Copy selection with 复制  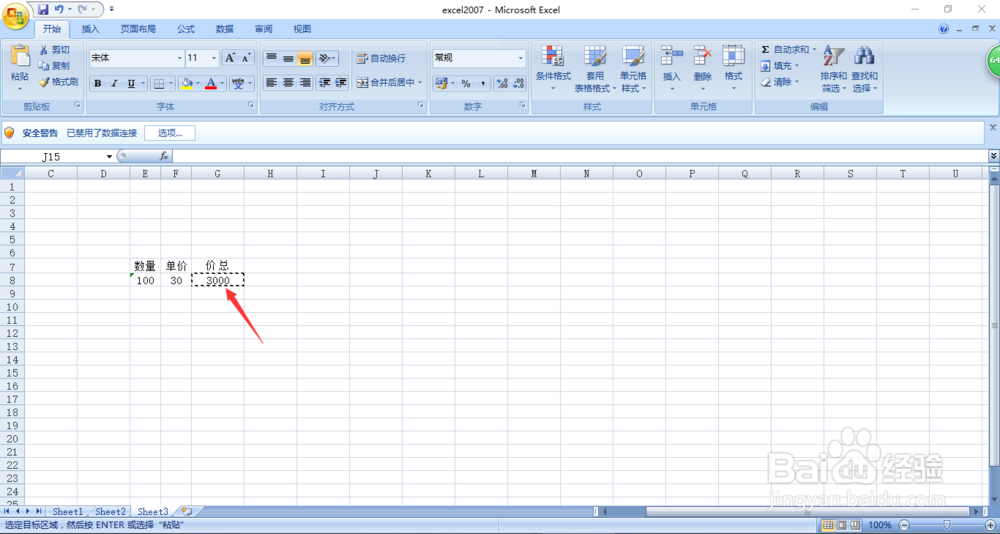pos(54,66)
